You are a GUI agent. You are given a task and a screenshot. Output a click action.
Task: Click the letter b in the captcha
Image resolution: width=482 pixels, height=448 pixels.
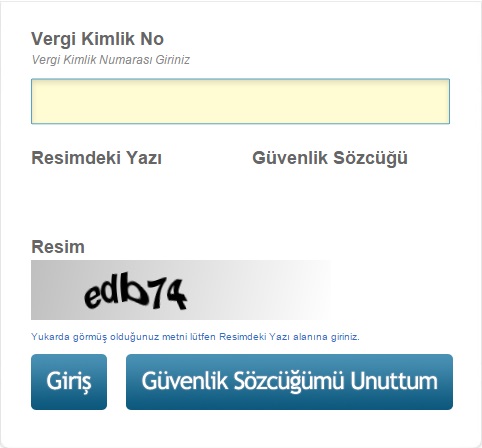[138, 289]
